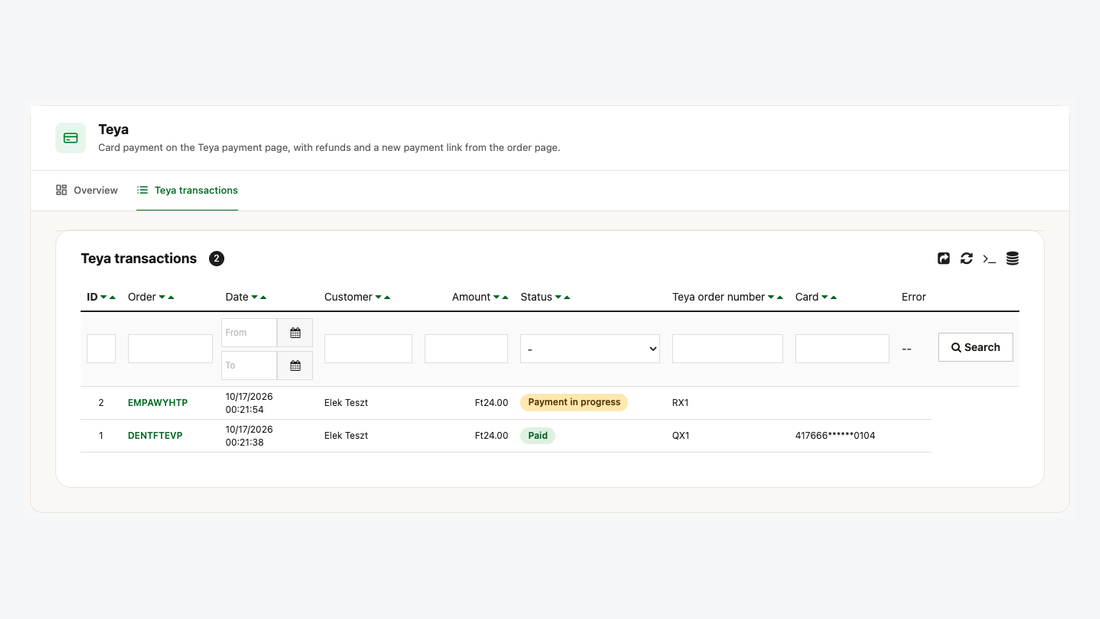Open the Status filter dropdown

590,349
